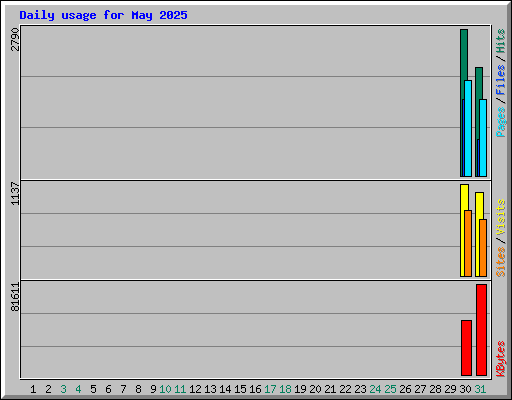
Task: Select the Files legend label
Action: pos(500,79)
